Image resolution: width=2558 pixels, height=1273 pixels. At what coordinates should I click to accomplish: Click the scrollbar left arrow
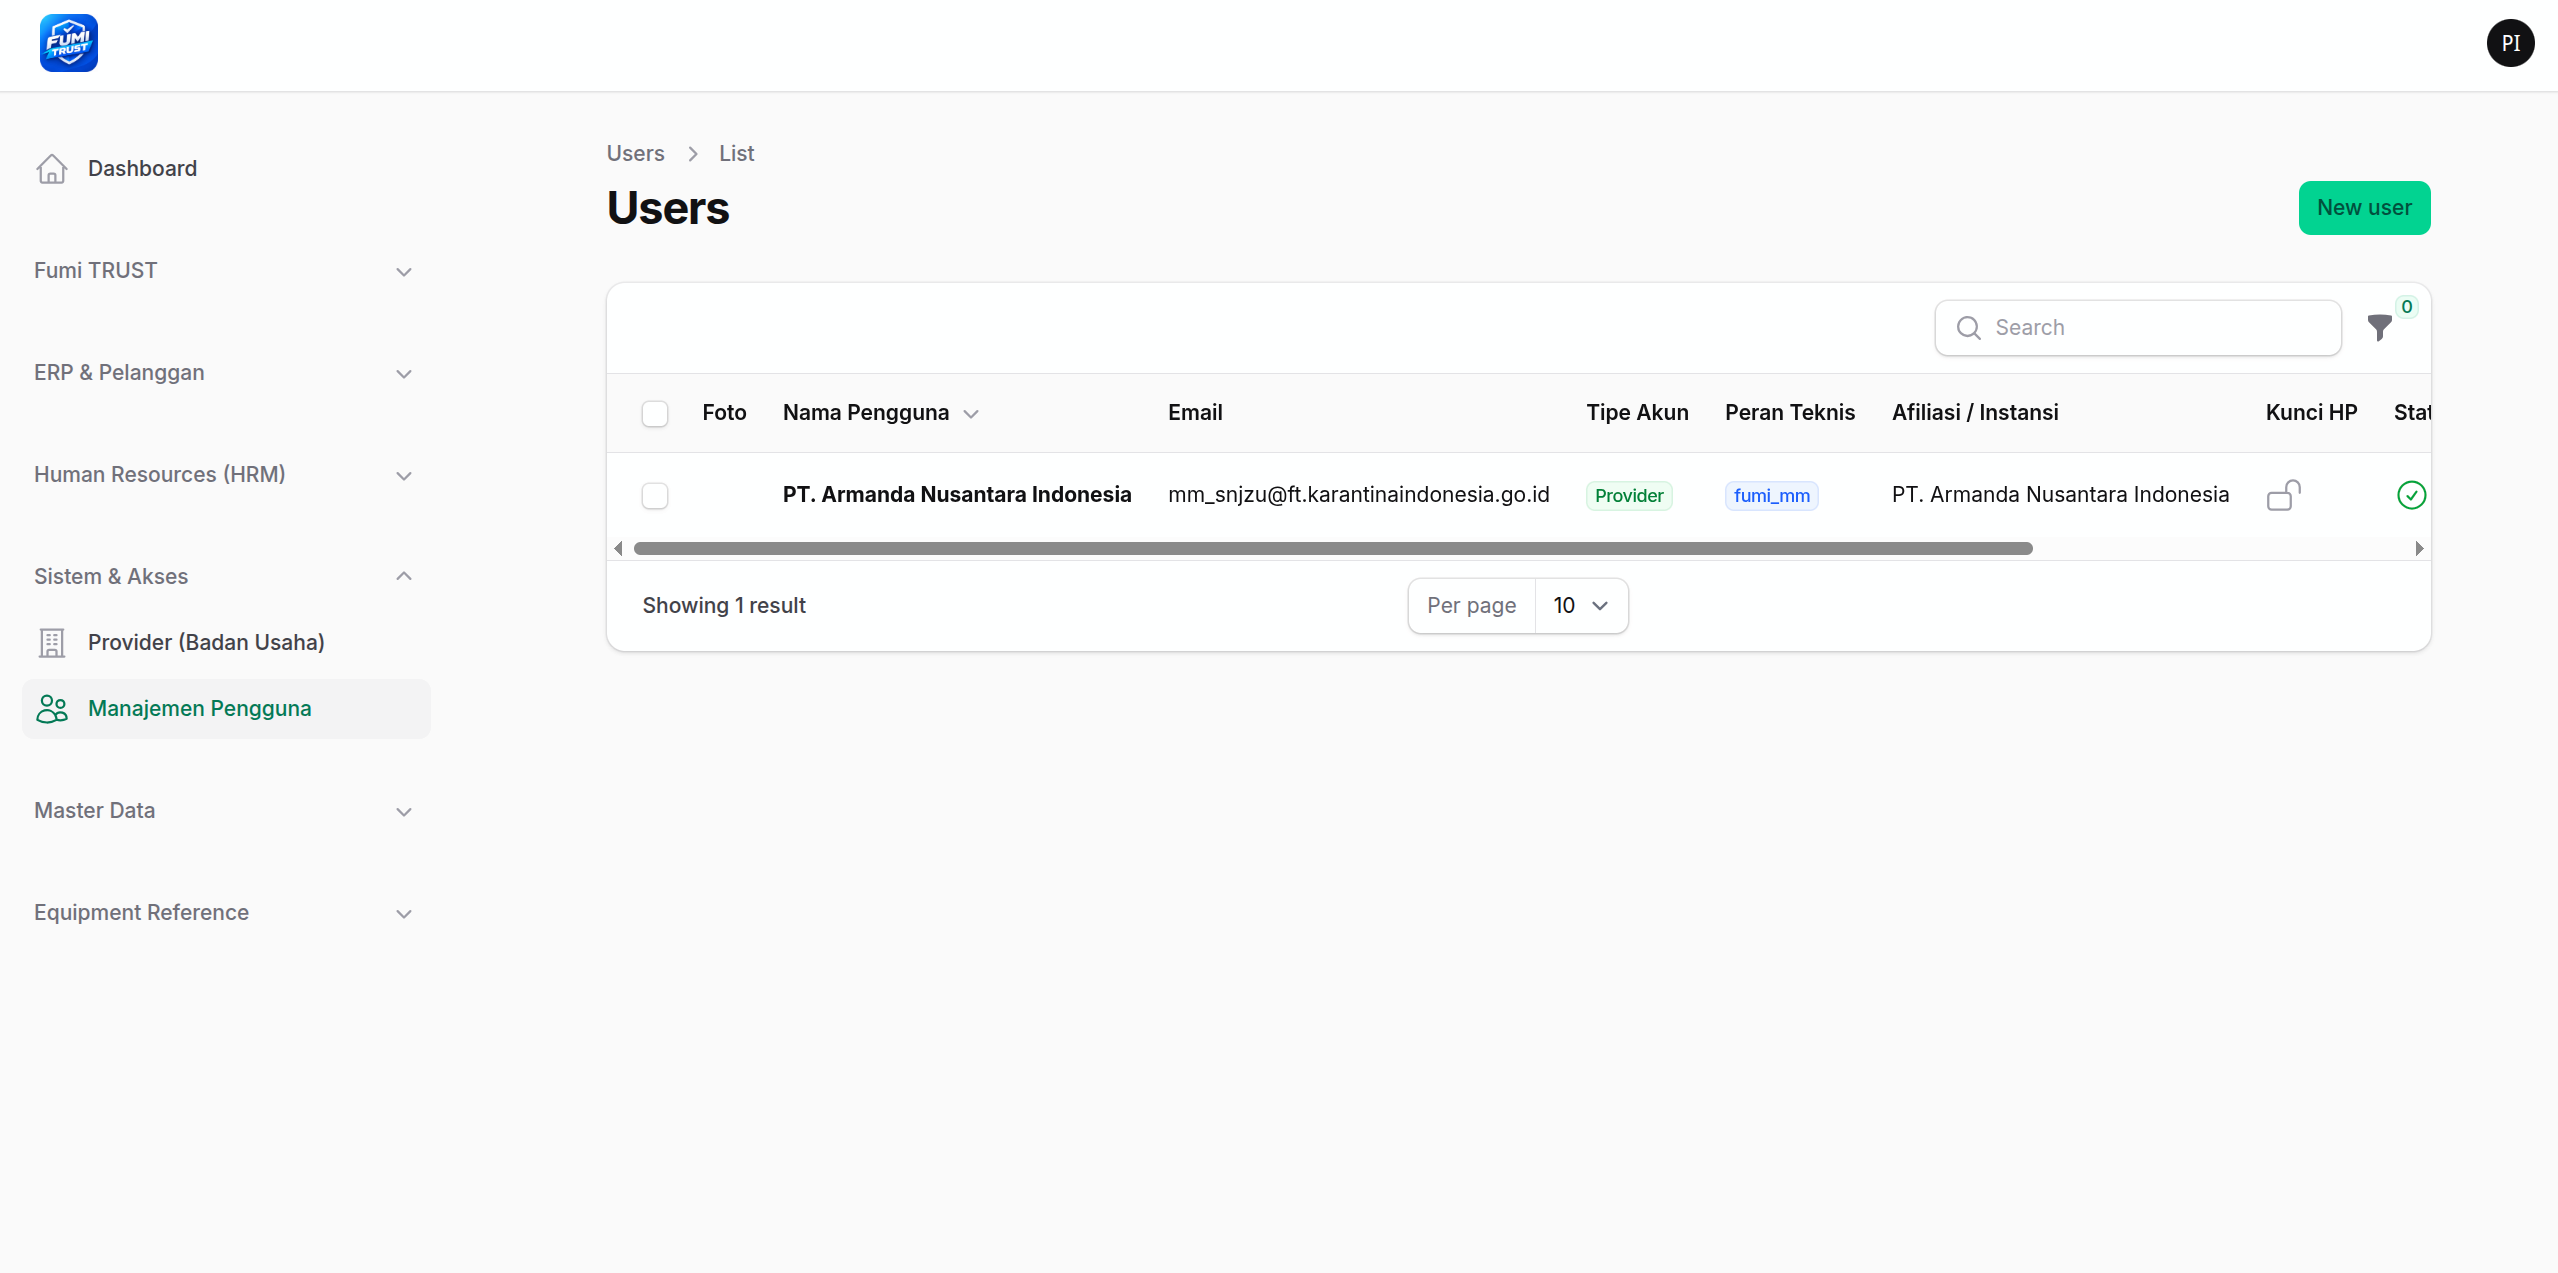[x=618, y=548]
